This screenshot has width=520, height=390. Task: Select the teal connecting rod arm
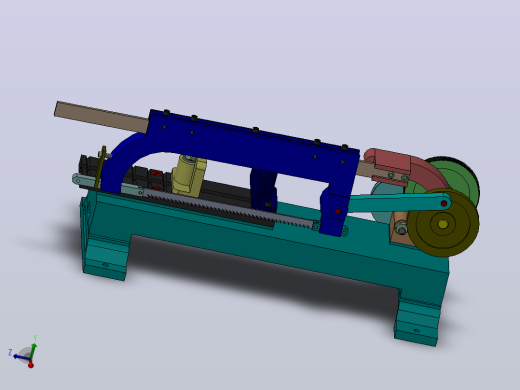(x=397, y=203)
